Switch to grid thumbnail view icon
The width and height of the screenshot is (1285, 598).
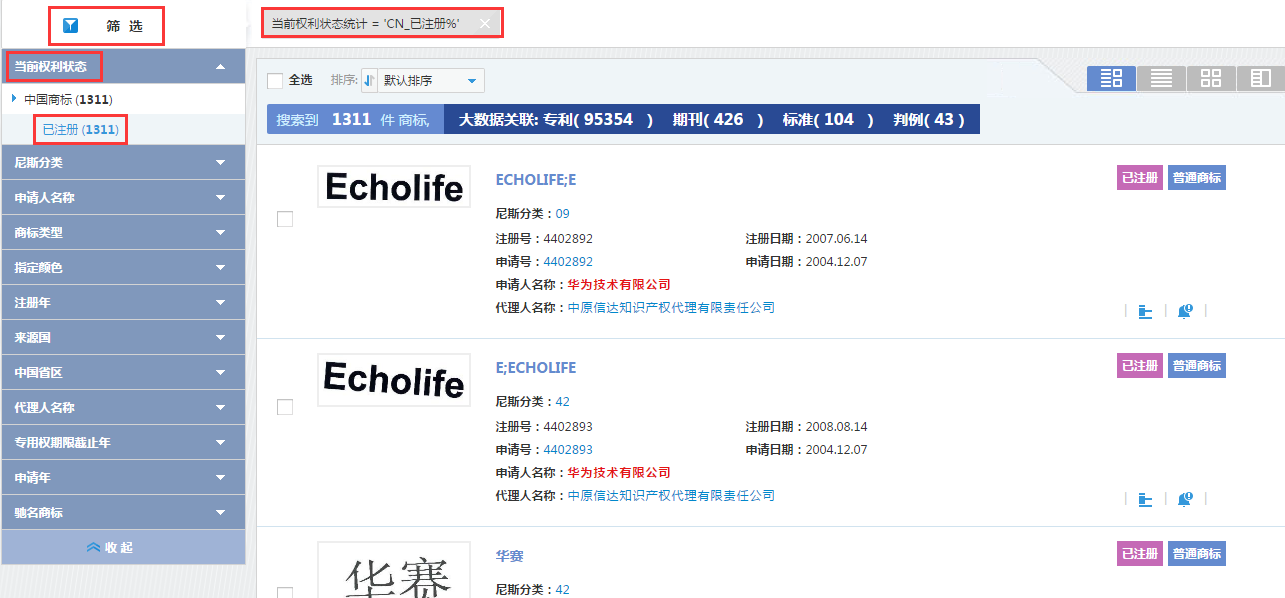(x=1211, y=78)
